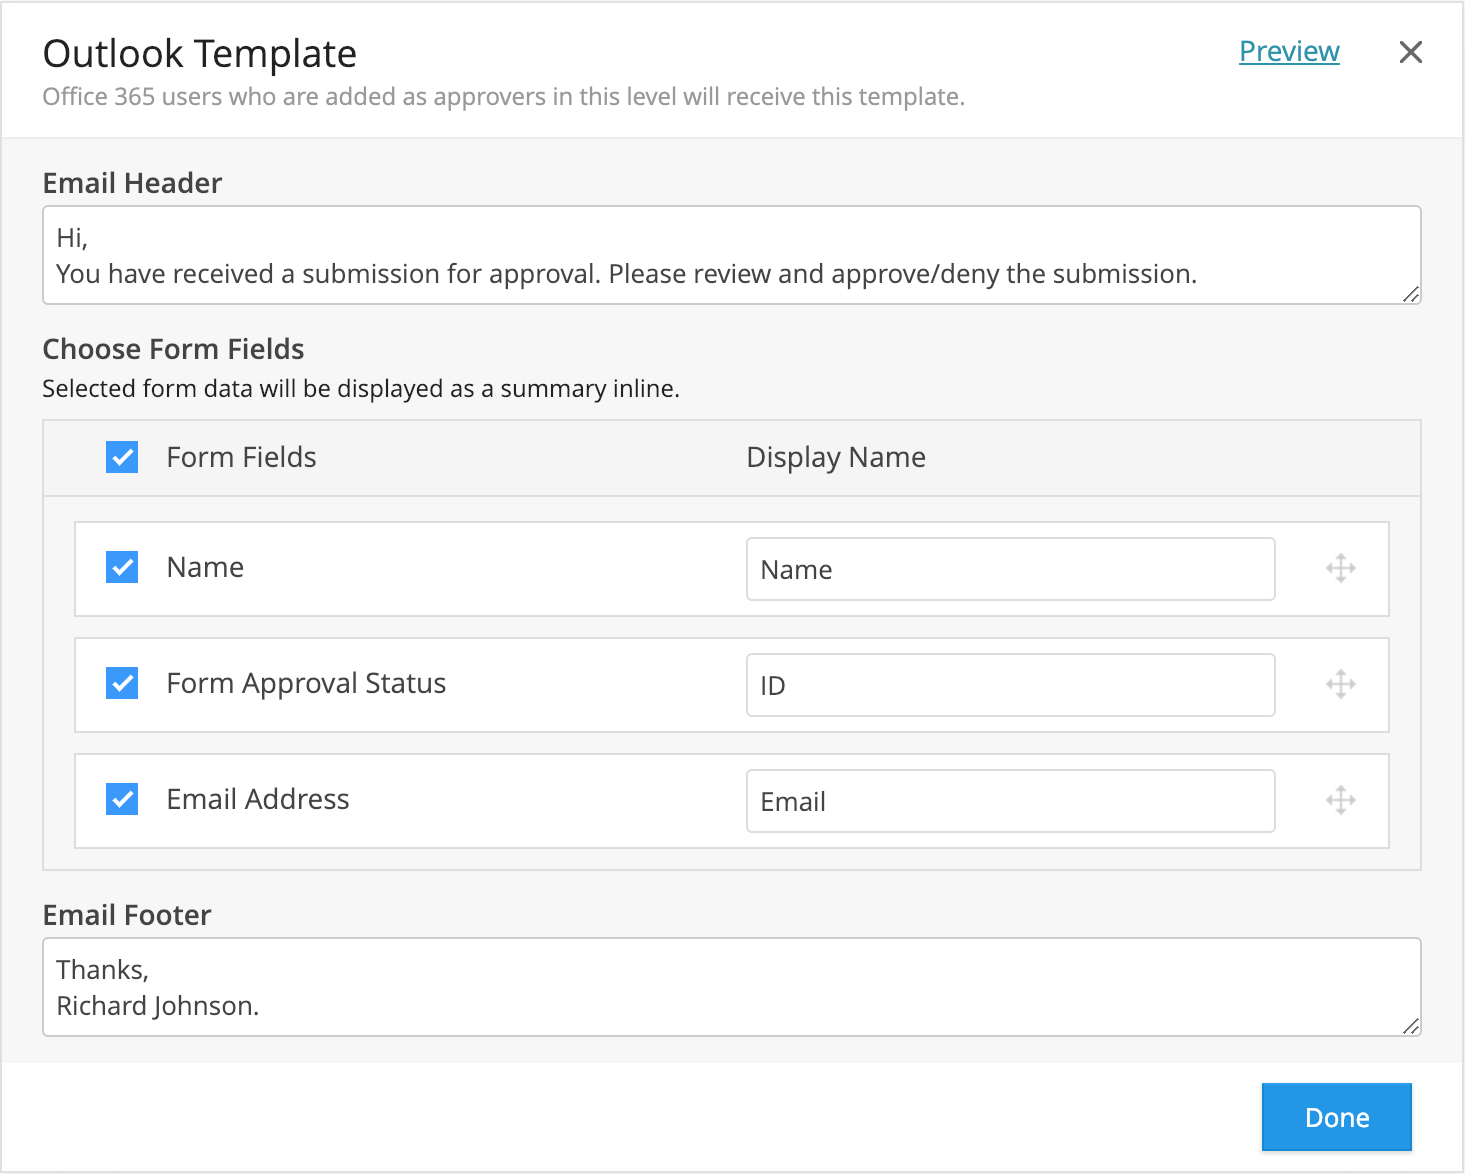Uncheck the Form Approval Status checkbox

click(122, 683)
